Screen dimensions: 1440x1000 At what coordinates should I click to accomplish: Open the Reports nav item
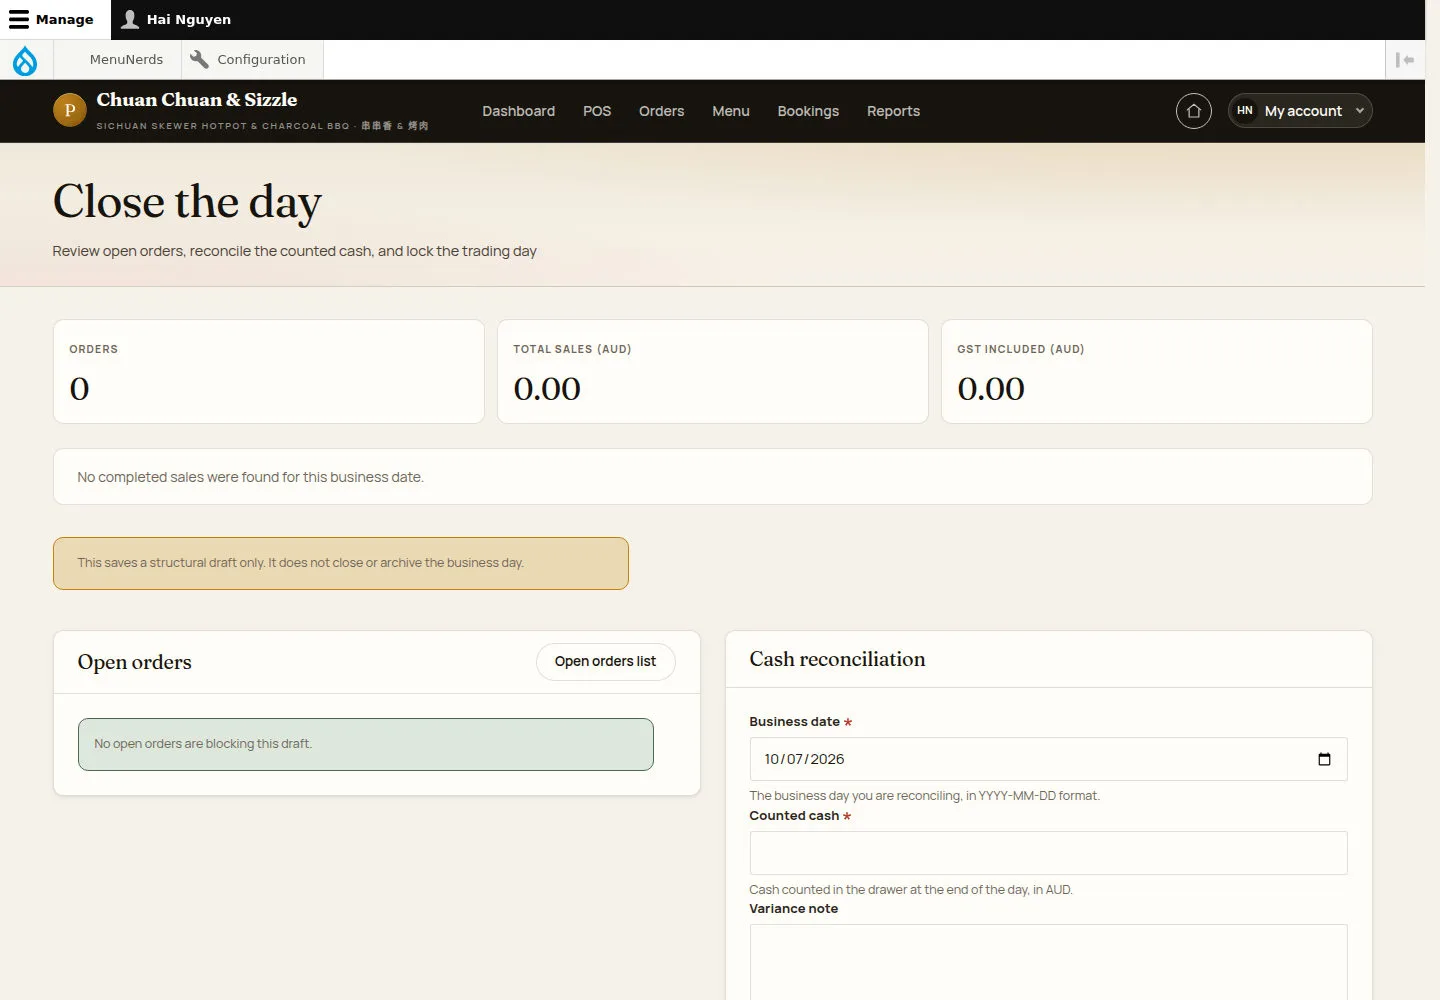tap(893, 111)
